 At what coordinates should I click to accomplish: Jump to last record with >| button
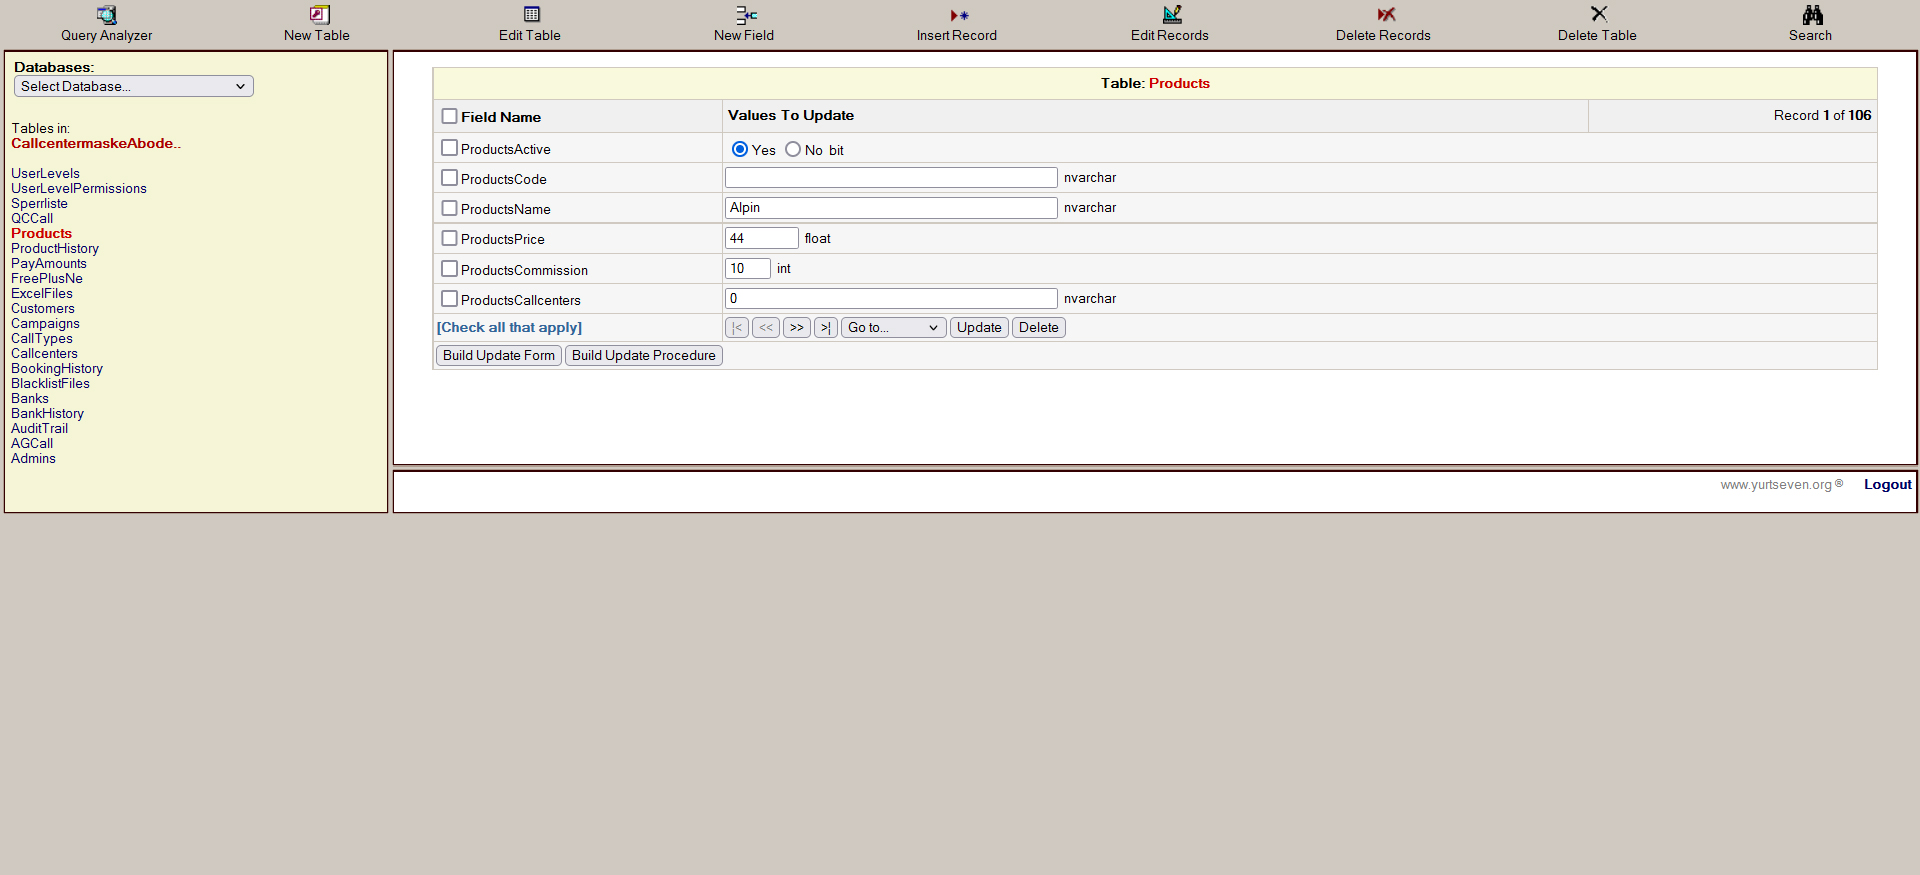click(x=826, y=327)
